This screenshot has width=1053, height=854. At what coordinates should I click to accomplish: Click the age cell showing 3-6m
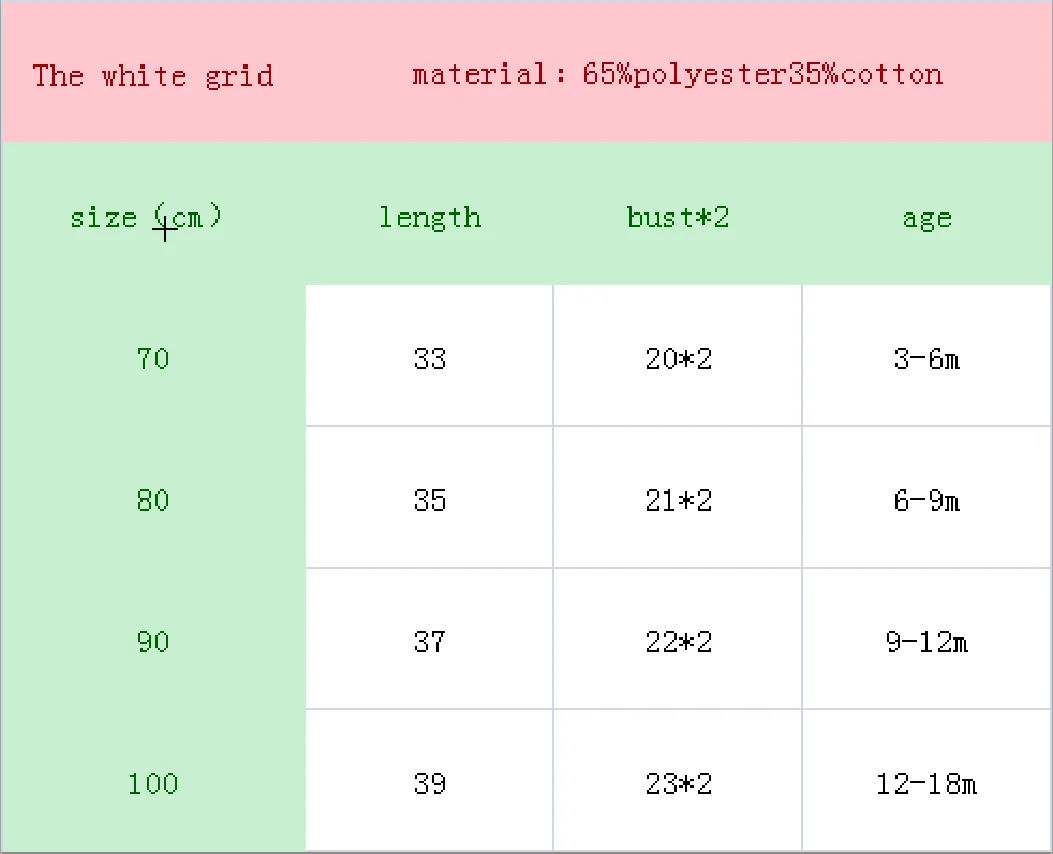(926, 355)
